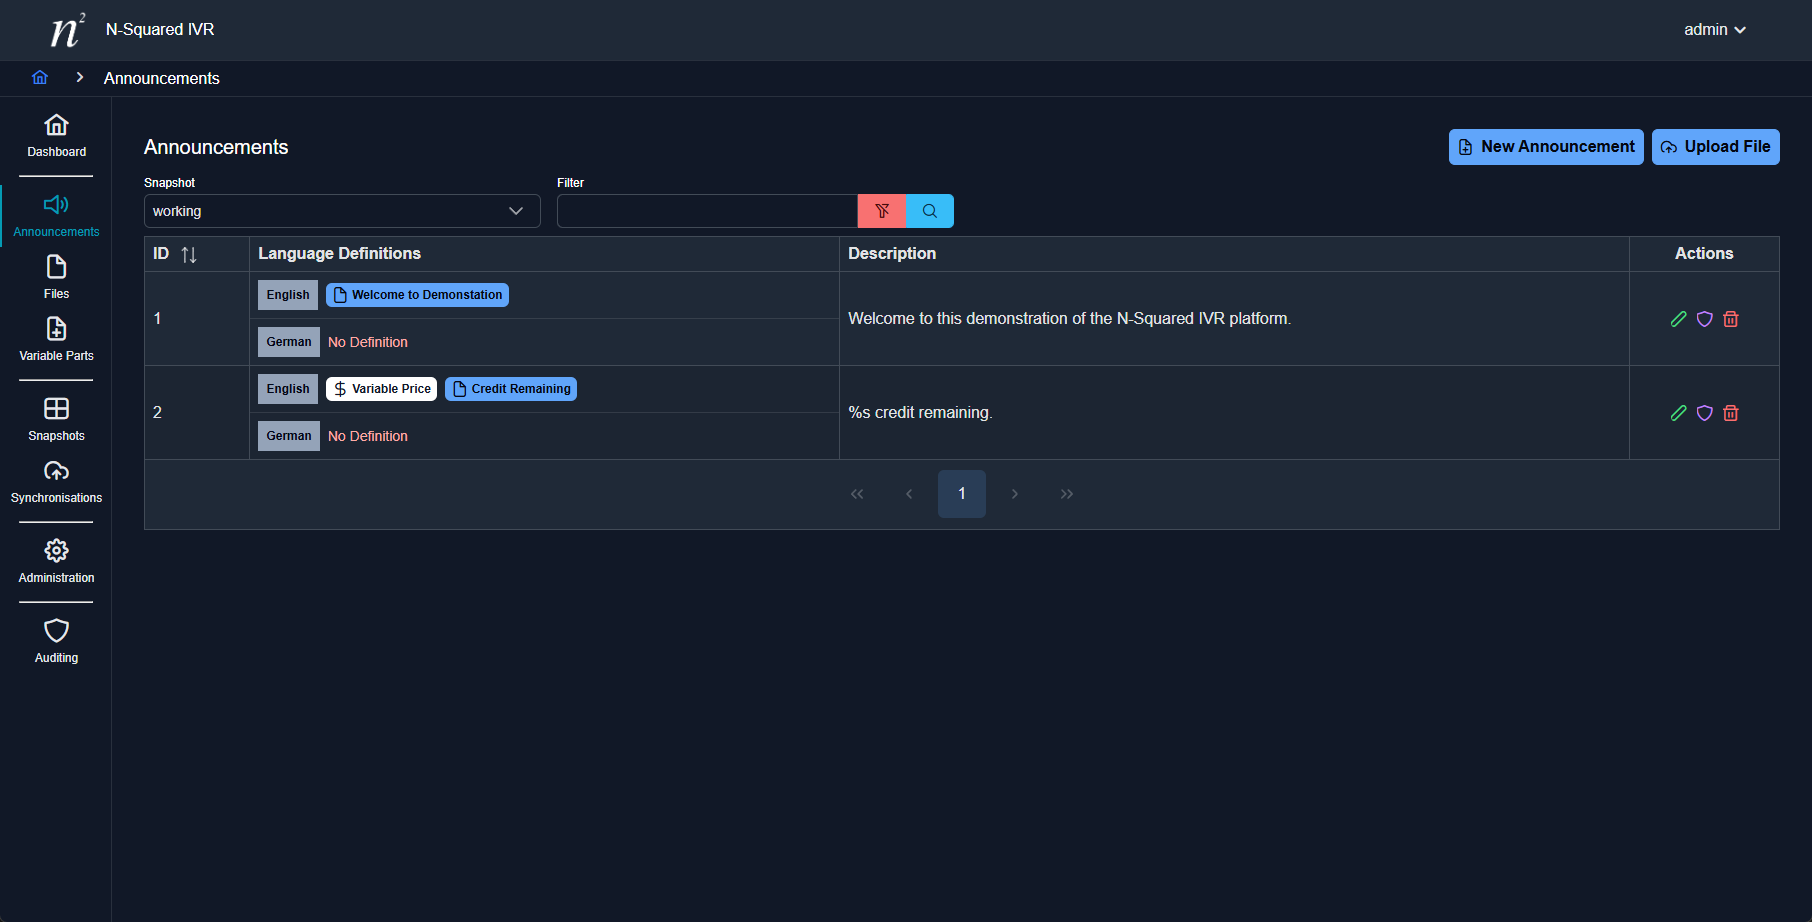Screen dimensions: 1812x922
Task: Open Dashboard in the sidebar
Action: point(56,135)
